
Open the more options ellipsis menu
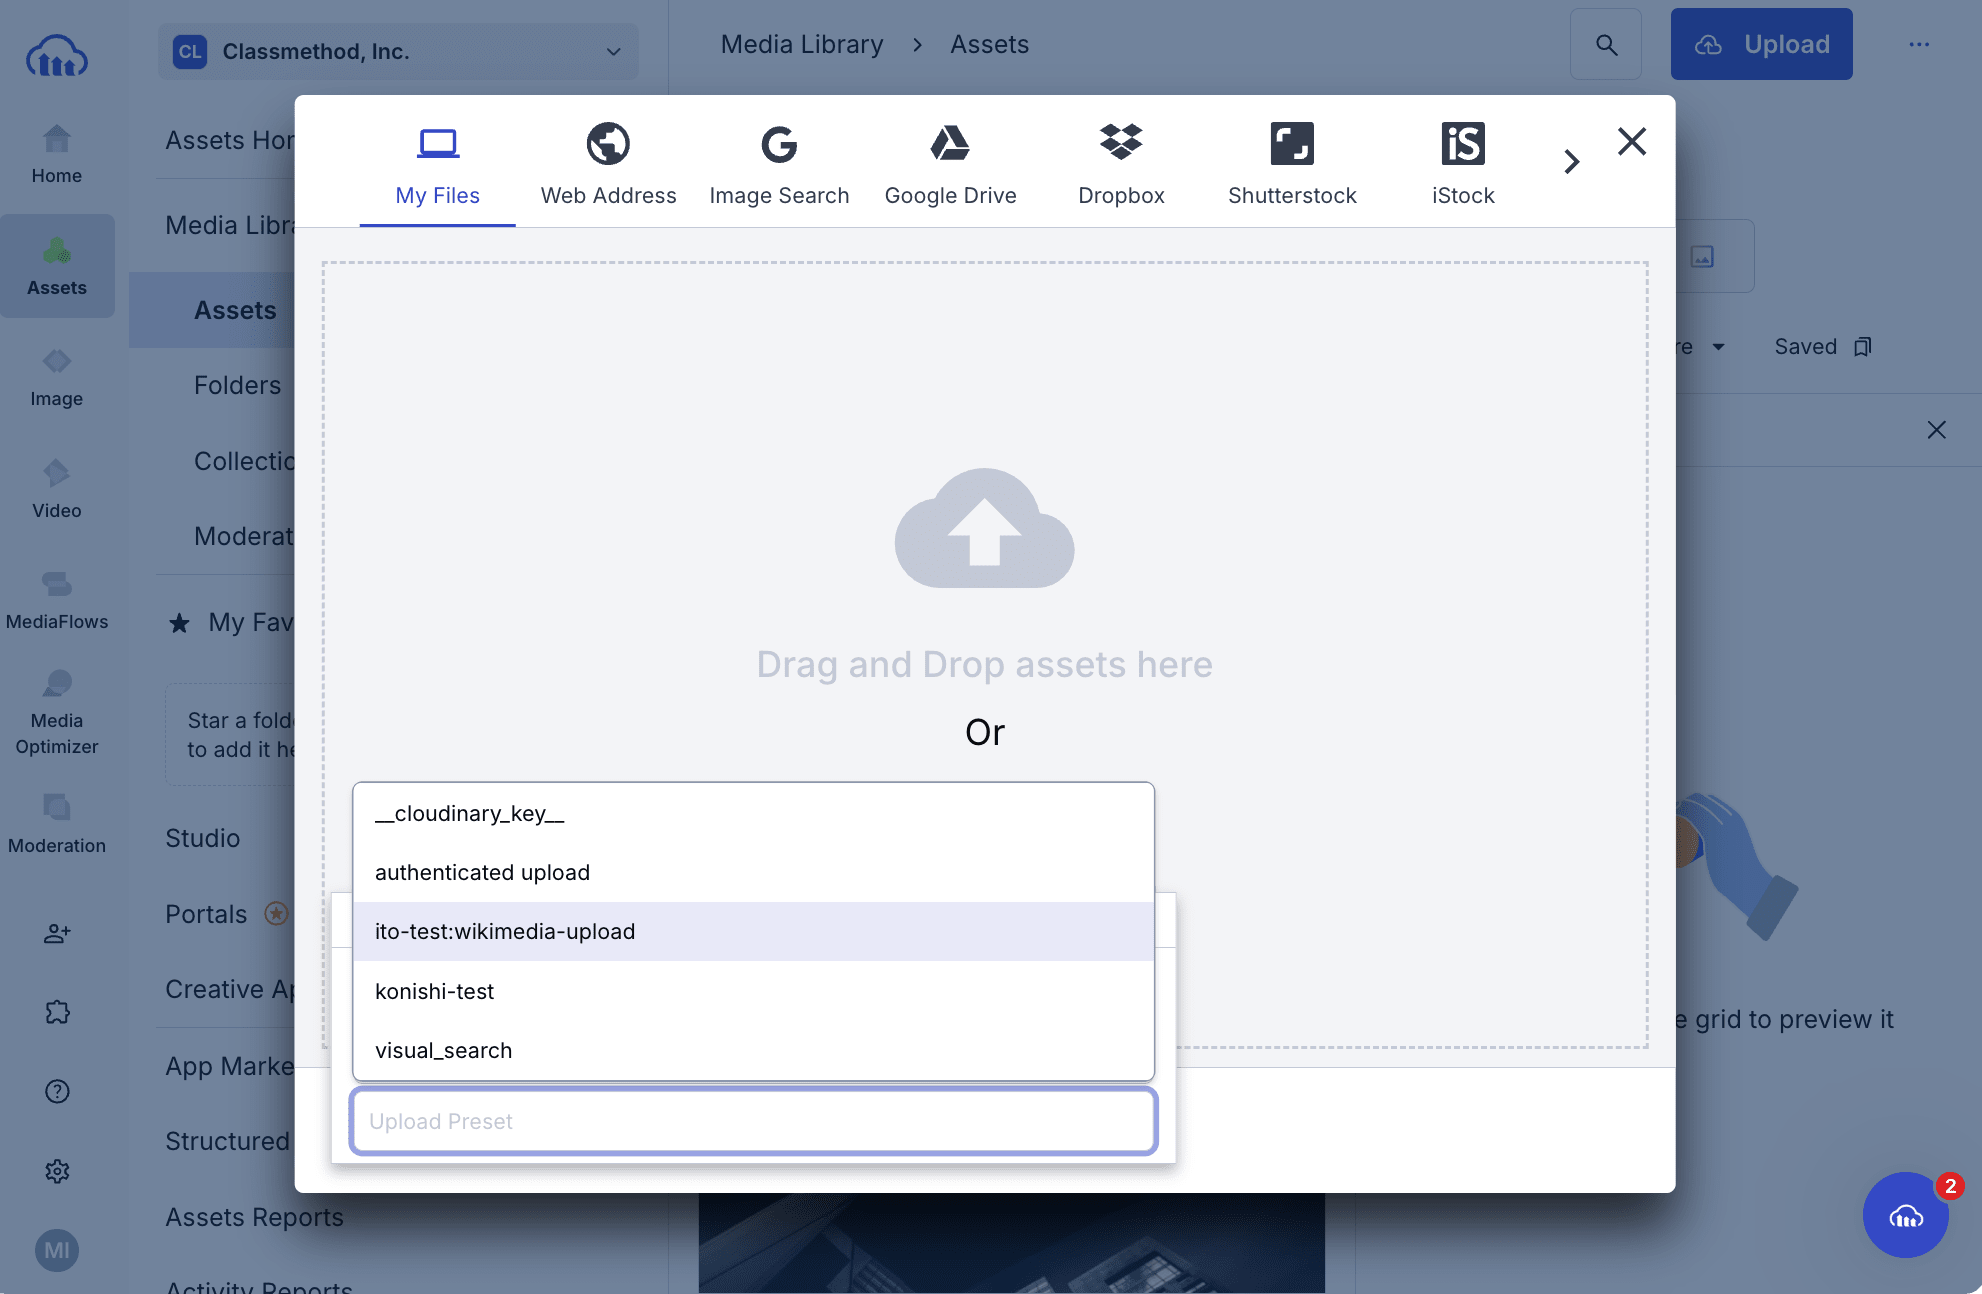click(1919, 45)
